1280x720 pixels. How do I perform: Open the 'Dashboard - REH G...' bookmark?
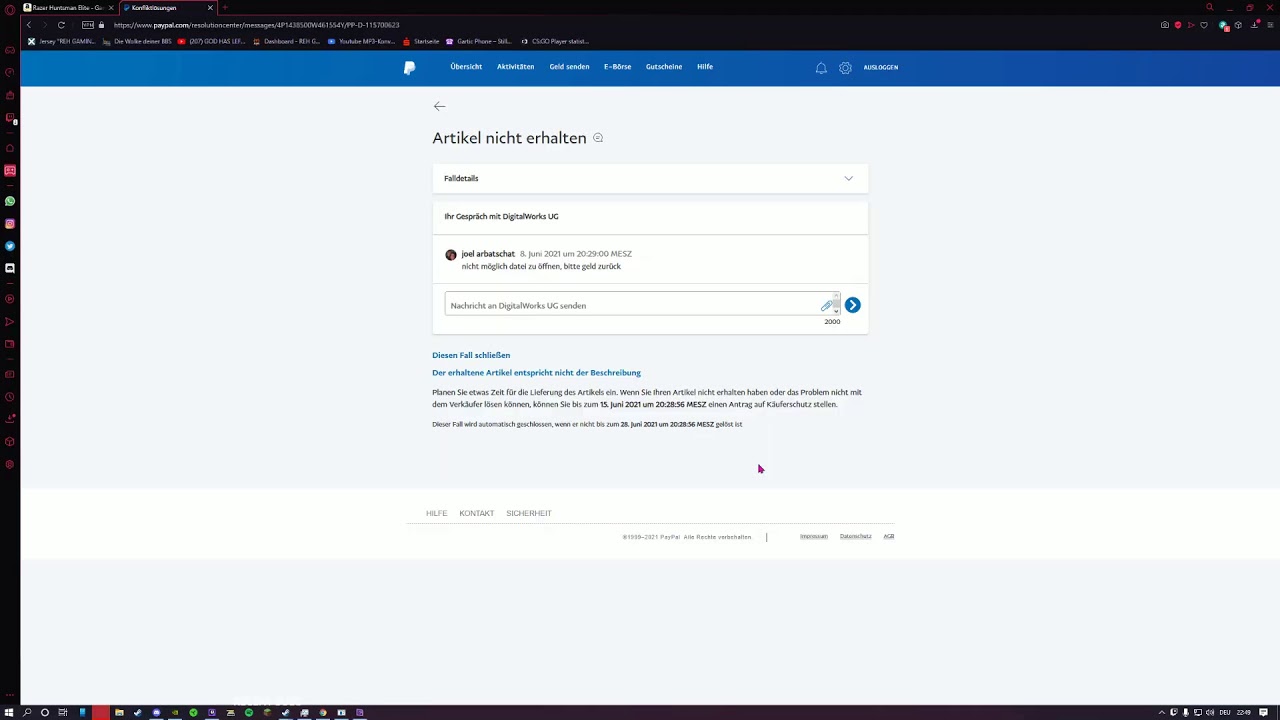286,42
